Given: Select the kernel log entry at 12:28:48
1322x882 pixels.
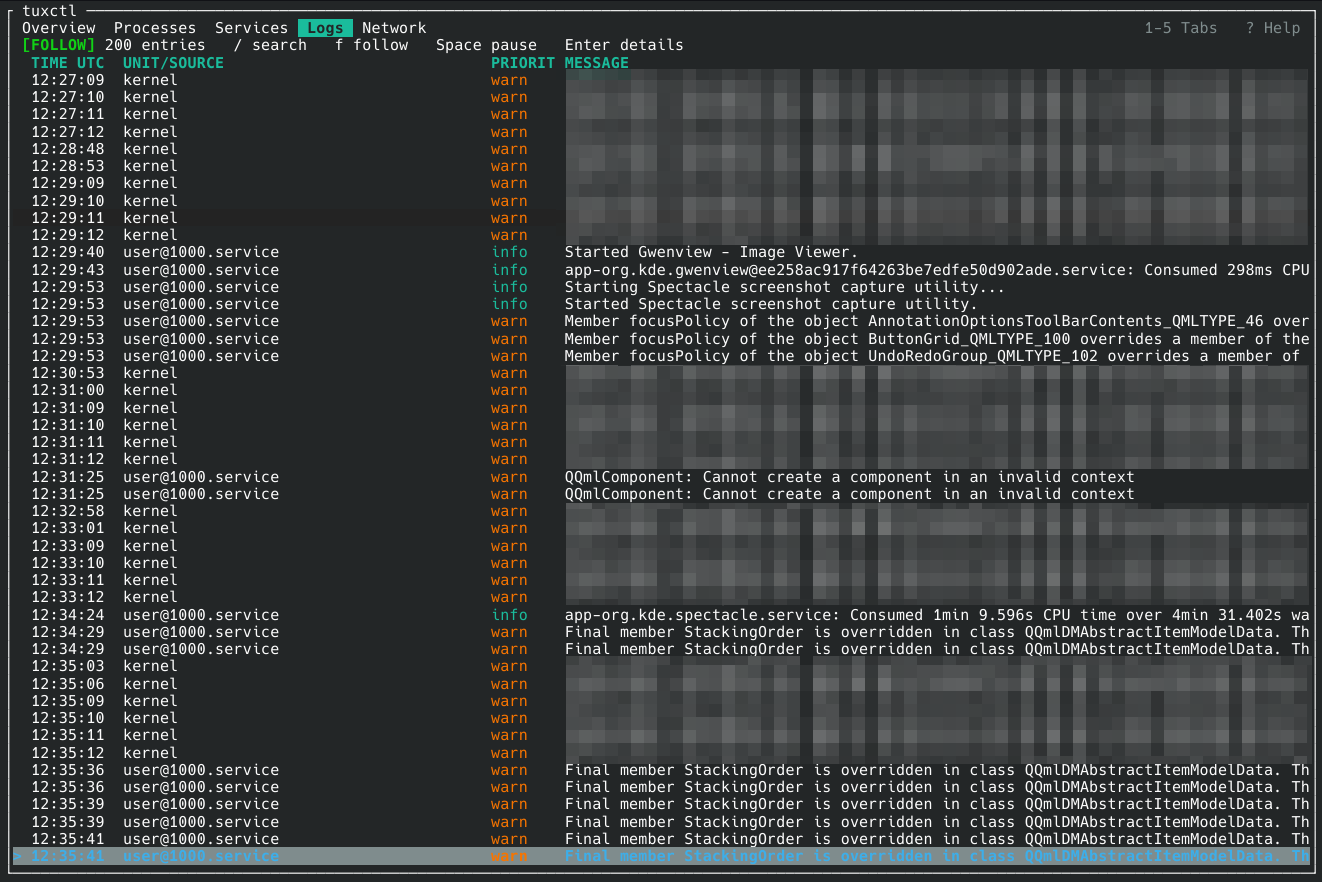Looking at the screenshot, I should 661,149.
